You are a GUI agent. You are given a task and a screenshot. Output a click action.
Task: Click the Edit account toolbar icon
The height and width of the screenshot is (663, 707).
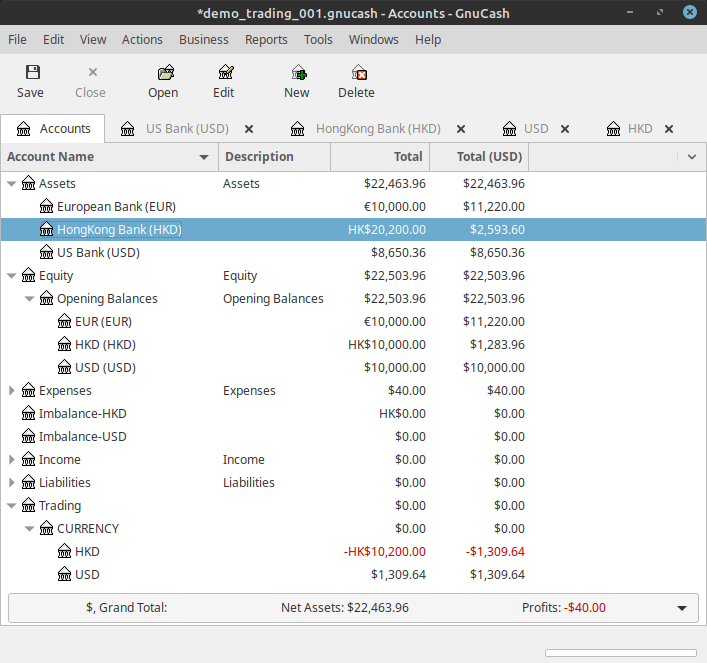225,73
